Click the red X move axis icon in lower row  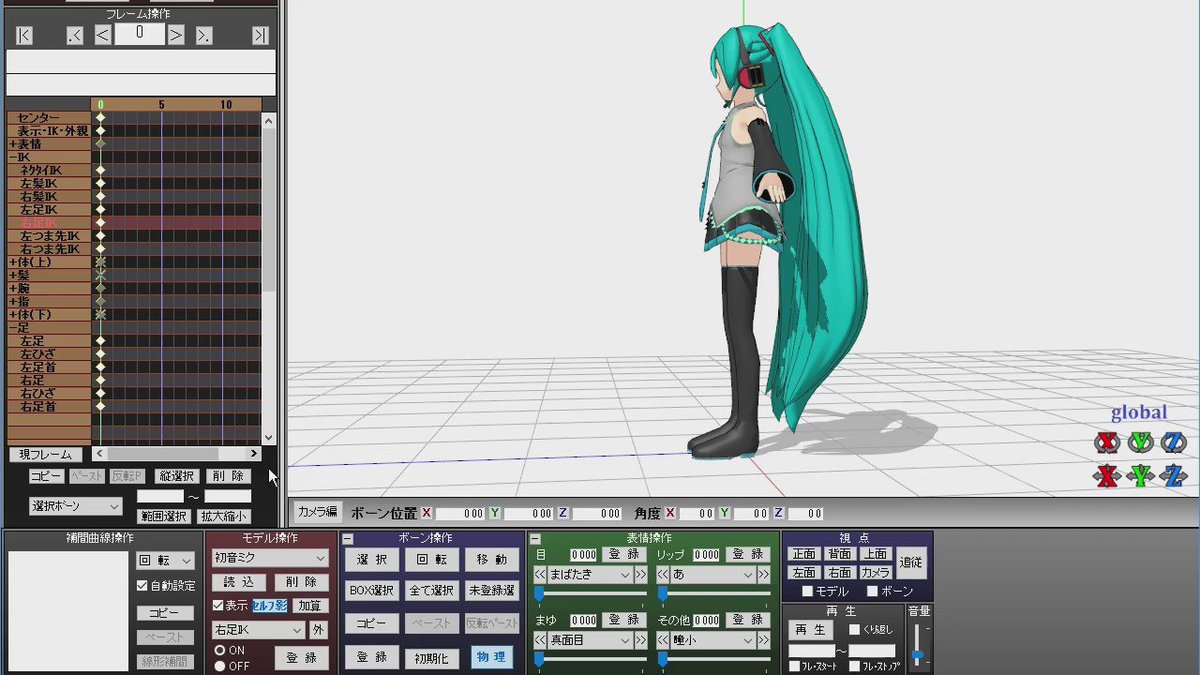pos(1105,476)
